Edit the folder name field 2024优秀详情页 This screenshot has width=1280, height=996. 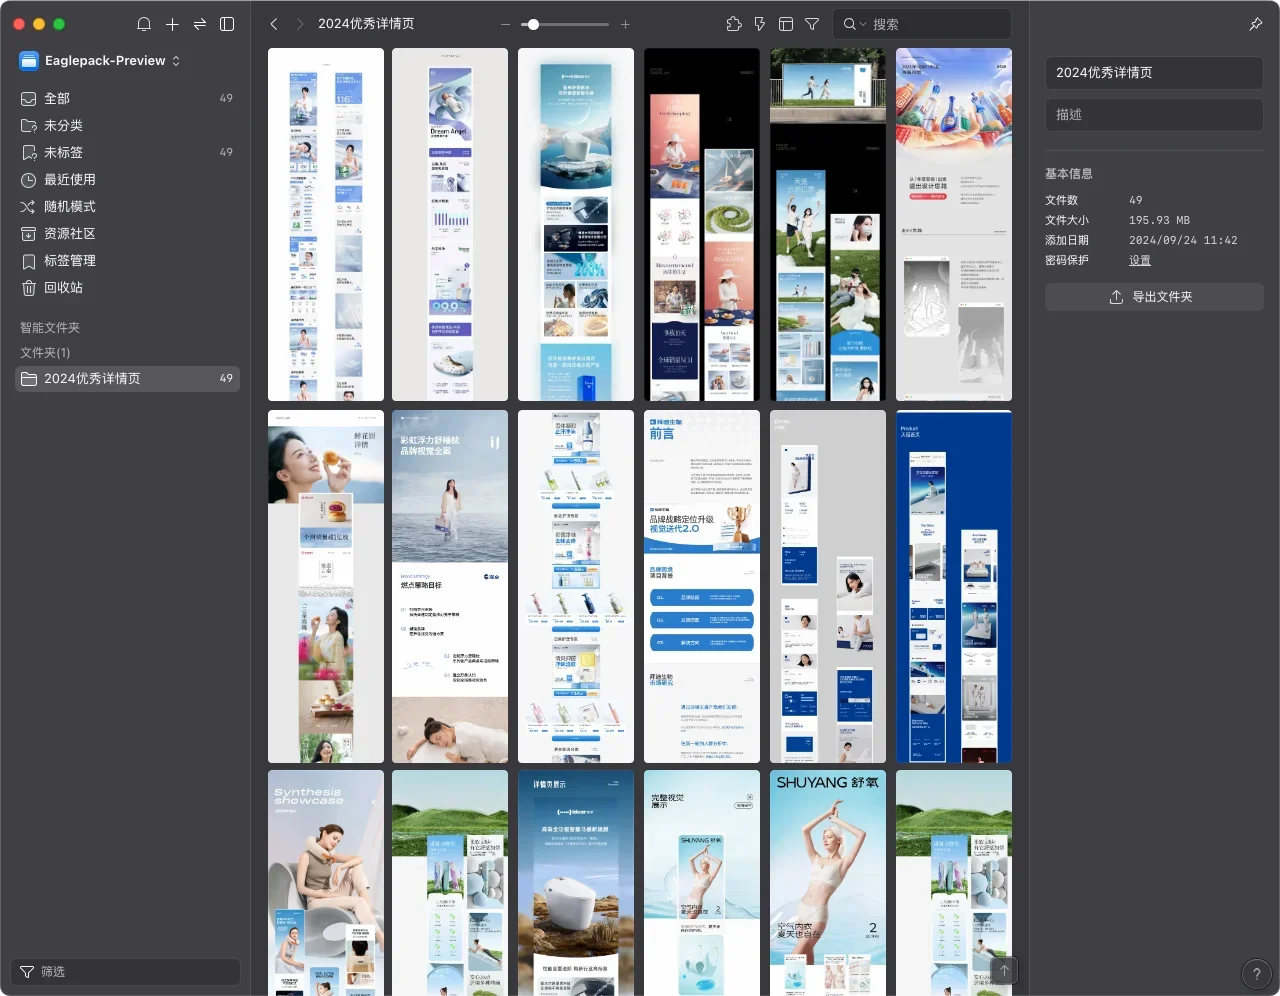click(x=1154, y=73)
